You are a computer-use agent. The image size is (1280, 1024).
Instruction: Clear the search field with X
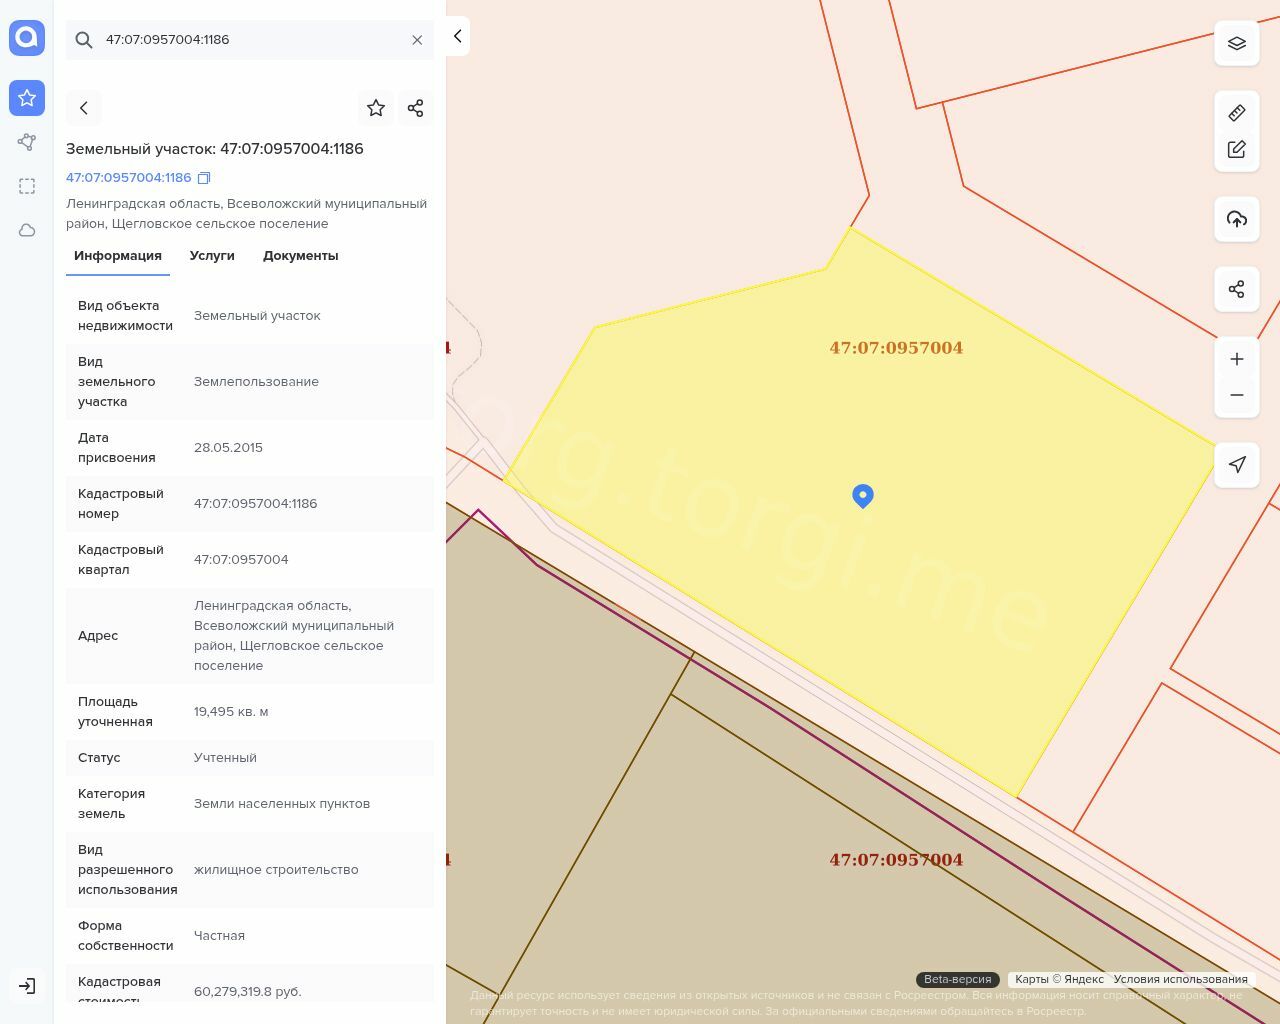tap(417, 40)
